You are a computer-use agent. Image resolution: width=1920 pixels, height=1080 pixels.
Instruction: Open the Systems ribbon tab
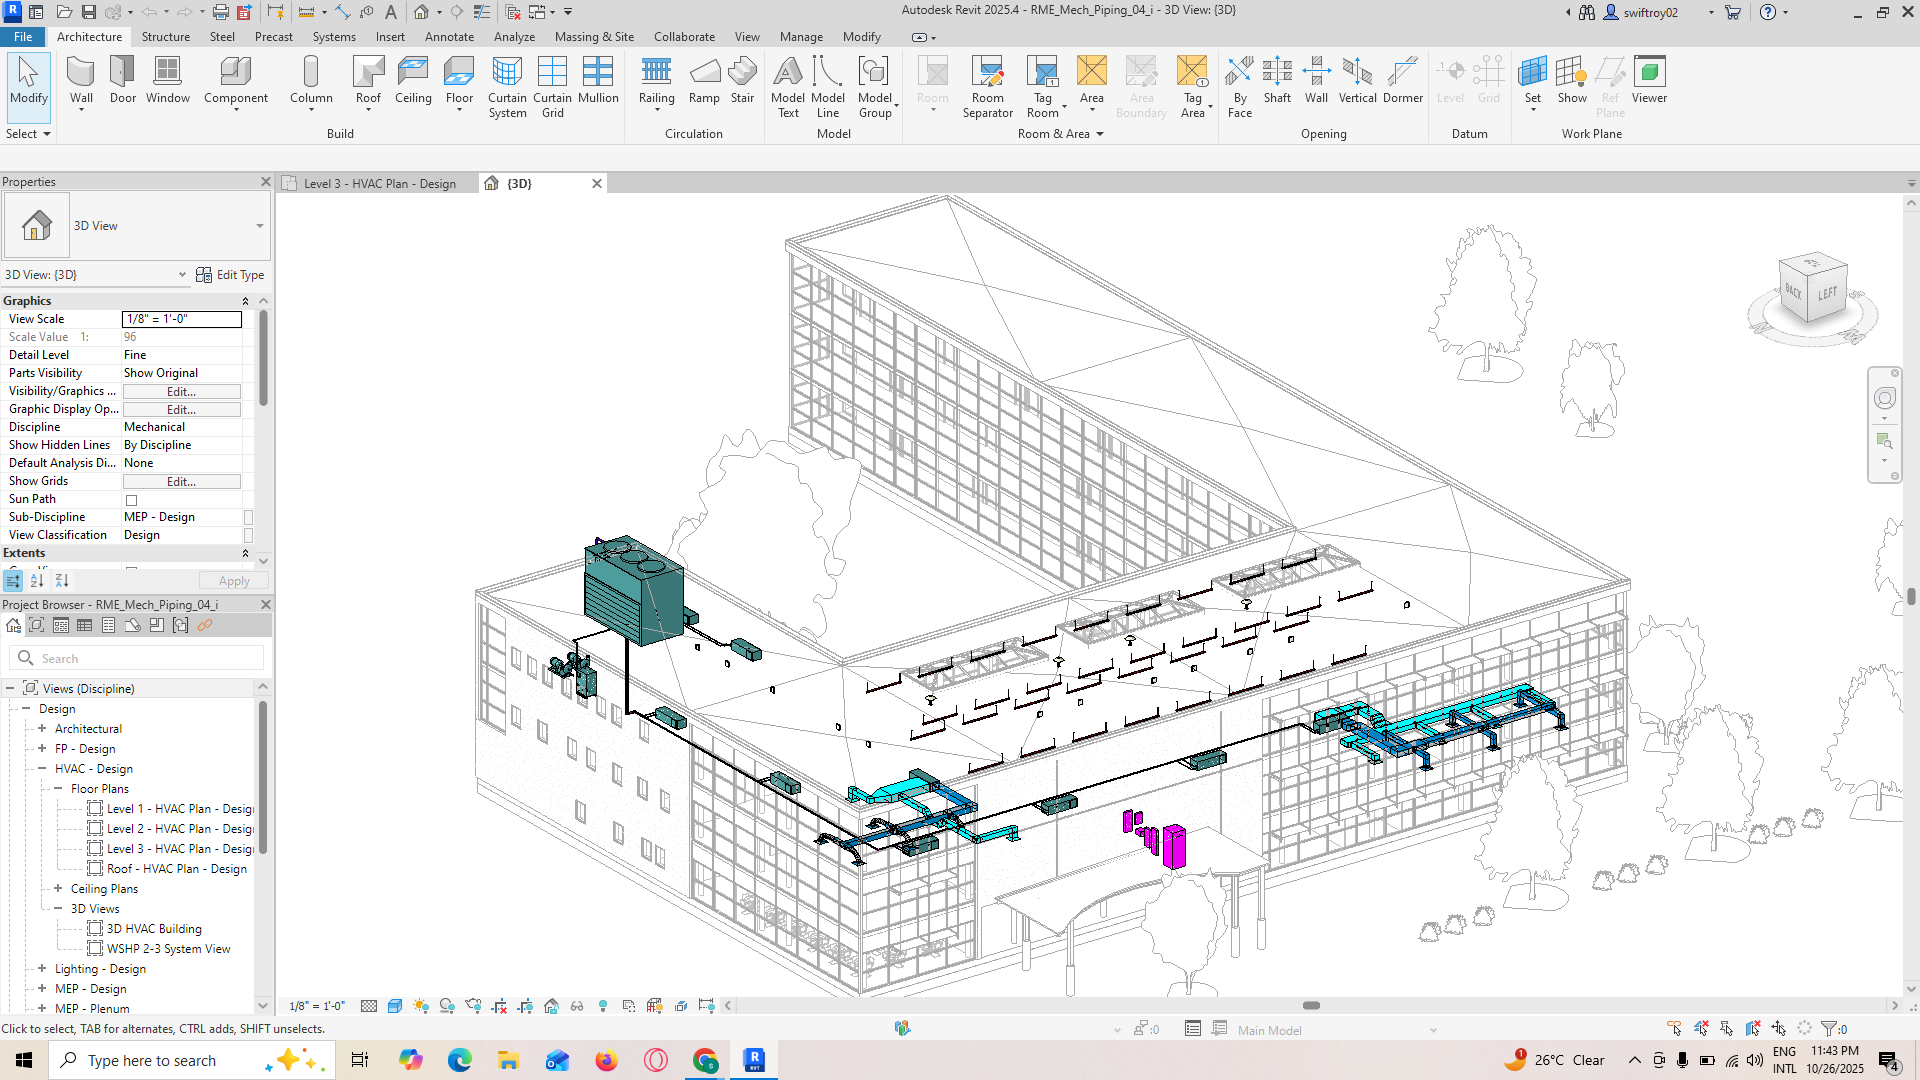[x=333, y=37]
